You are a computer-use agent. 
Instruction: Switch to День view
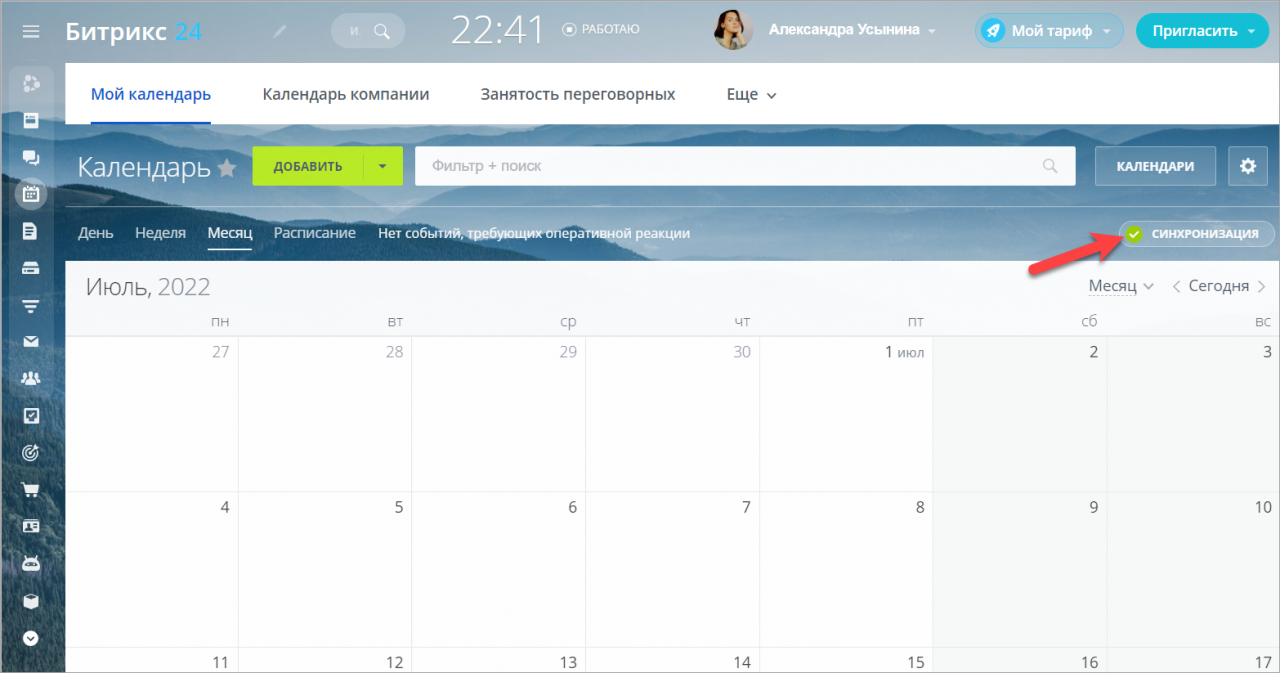(96, 233)
